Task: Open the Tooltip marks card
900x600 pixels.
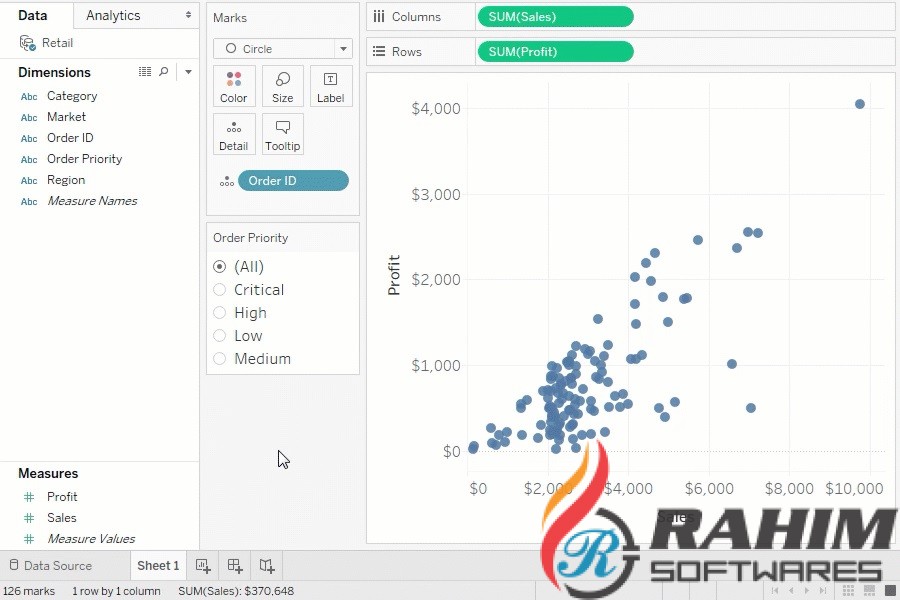Action: 282,134
